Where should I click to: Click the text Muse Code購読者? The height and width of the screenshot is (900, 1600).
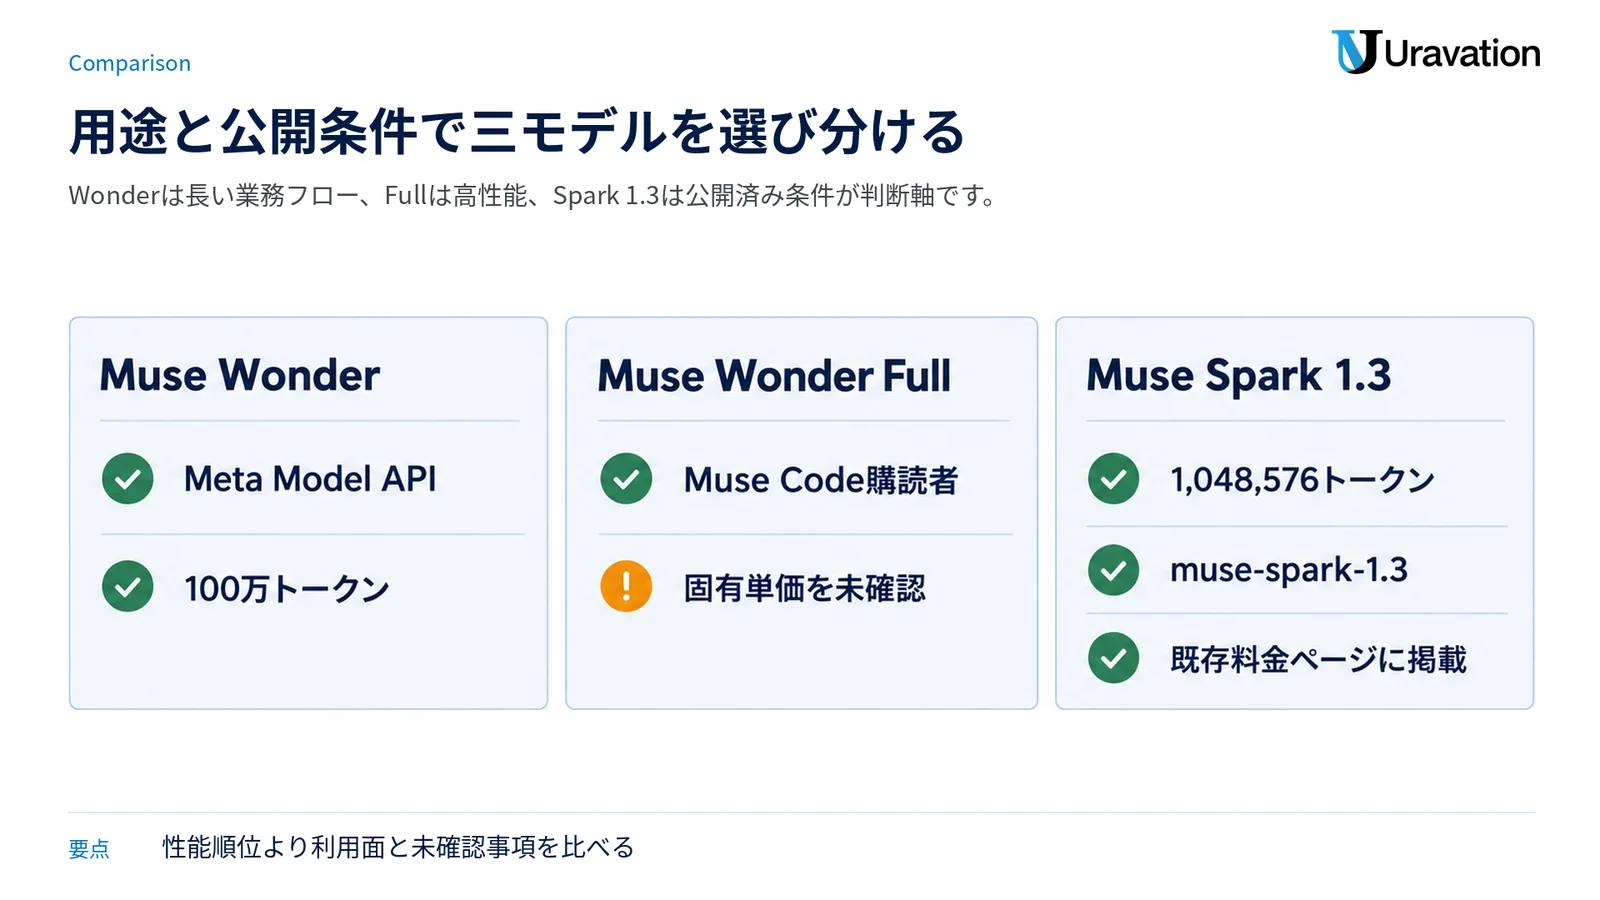click(x=821, y=480)
